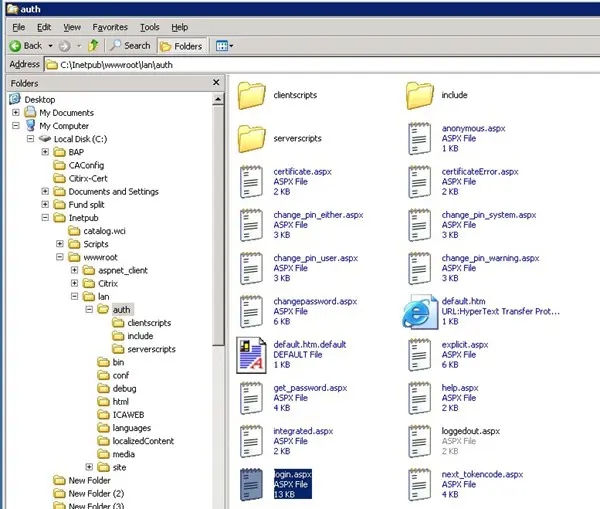Select the localizedContent folder in tree
The height and width of the screenshot is (509, 600).
(x=142, y=440)
